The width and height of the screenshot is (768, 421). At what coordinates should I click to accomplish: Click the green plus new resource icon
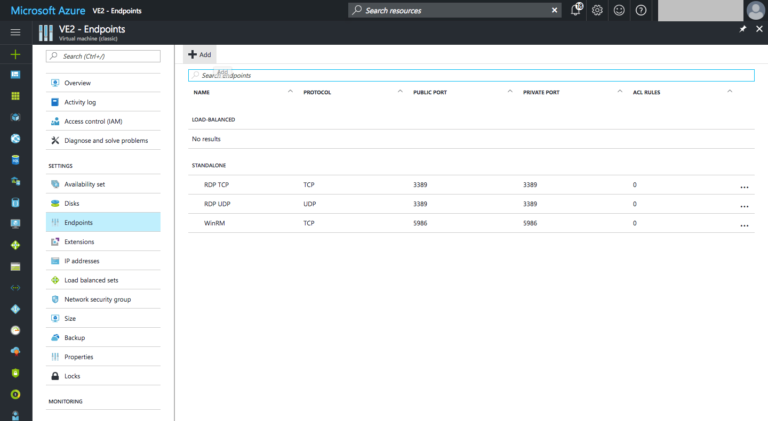(15, 54)
